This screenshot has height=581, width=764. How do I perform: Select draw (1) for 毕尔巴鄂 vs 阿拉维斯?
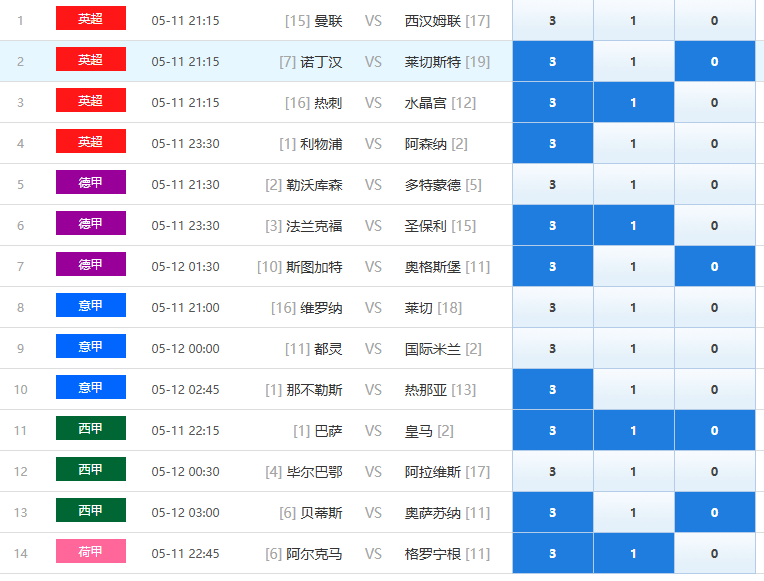click(633, 471)
